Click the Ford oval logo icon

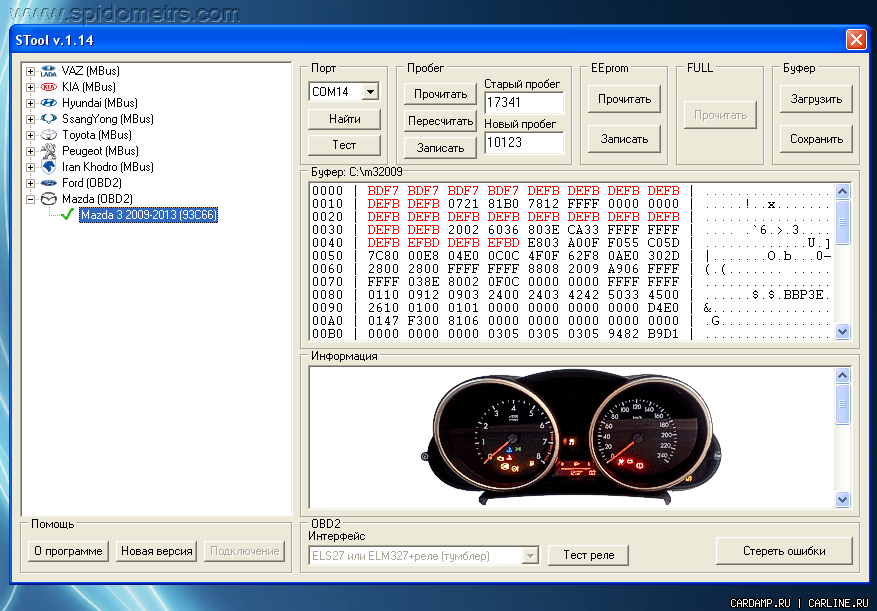48,183
